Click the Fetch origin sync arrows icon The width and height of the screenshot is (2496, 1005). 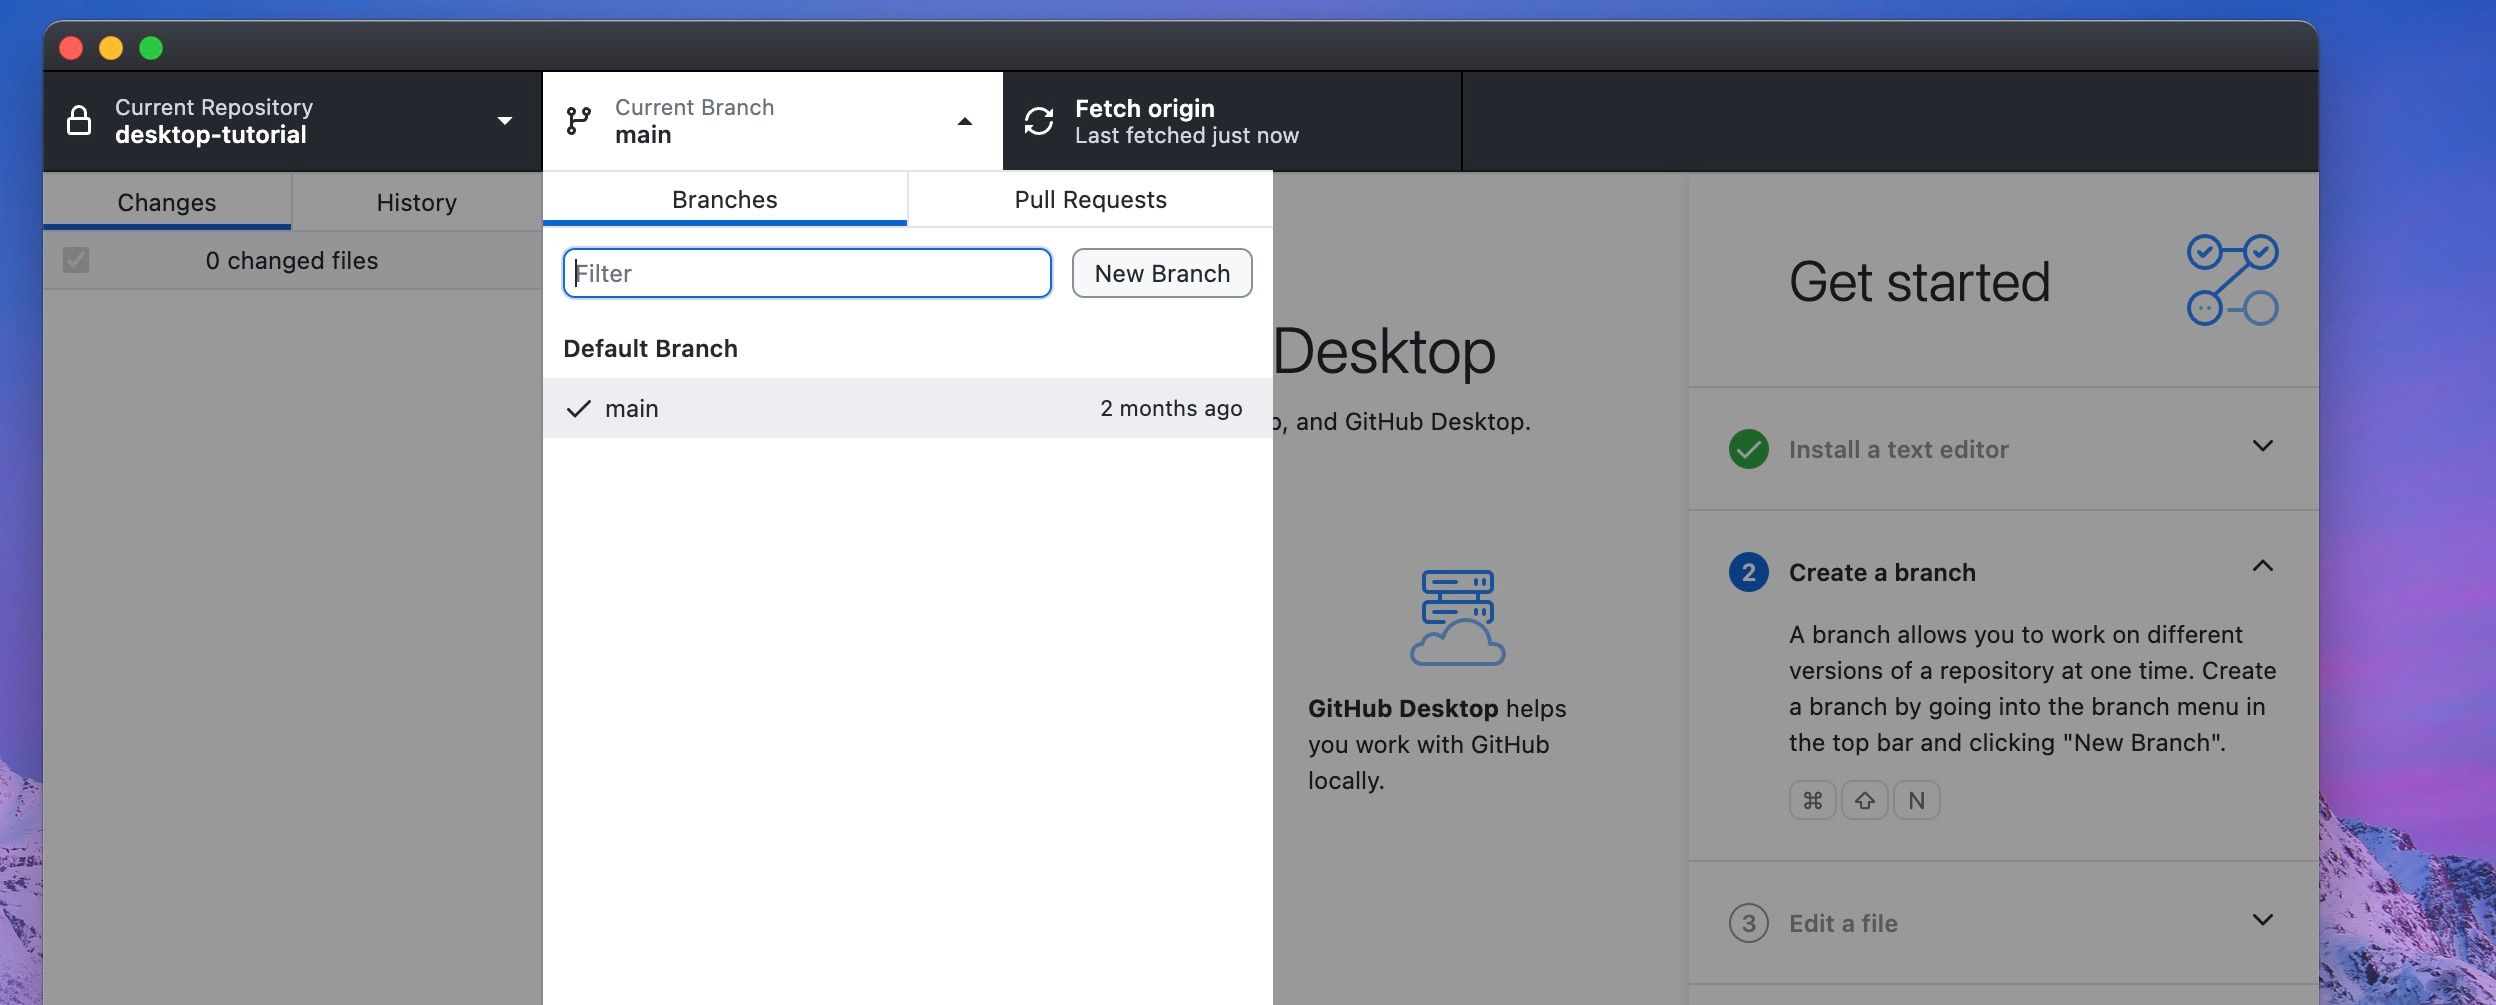point(1040,120)
